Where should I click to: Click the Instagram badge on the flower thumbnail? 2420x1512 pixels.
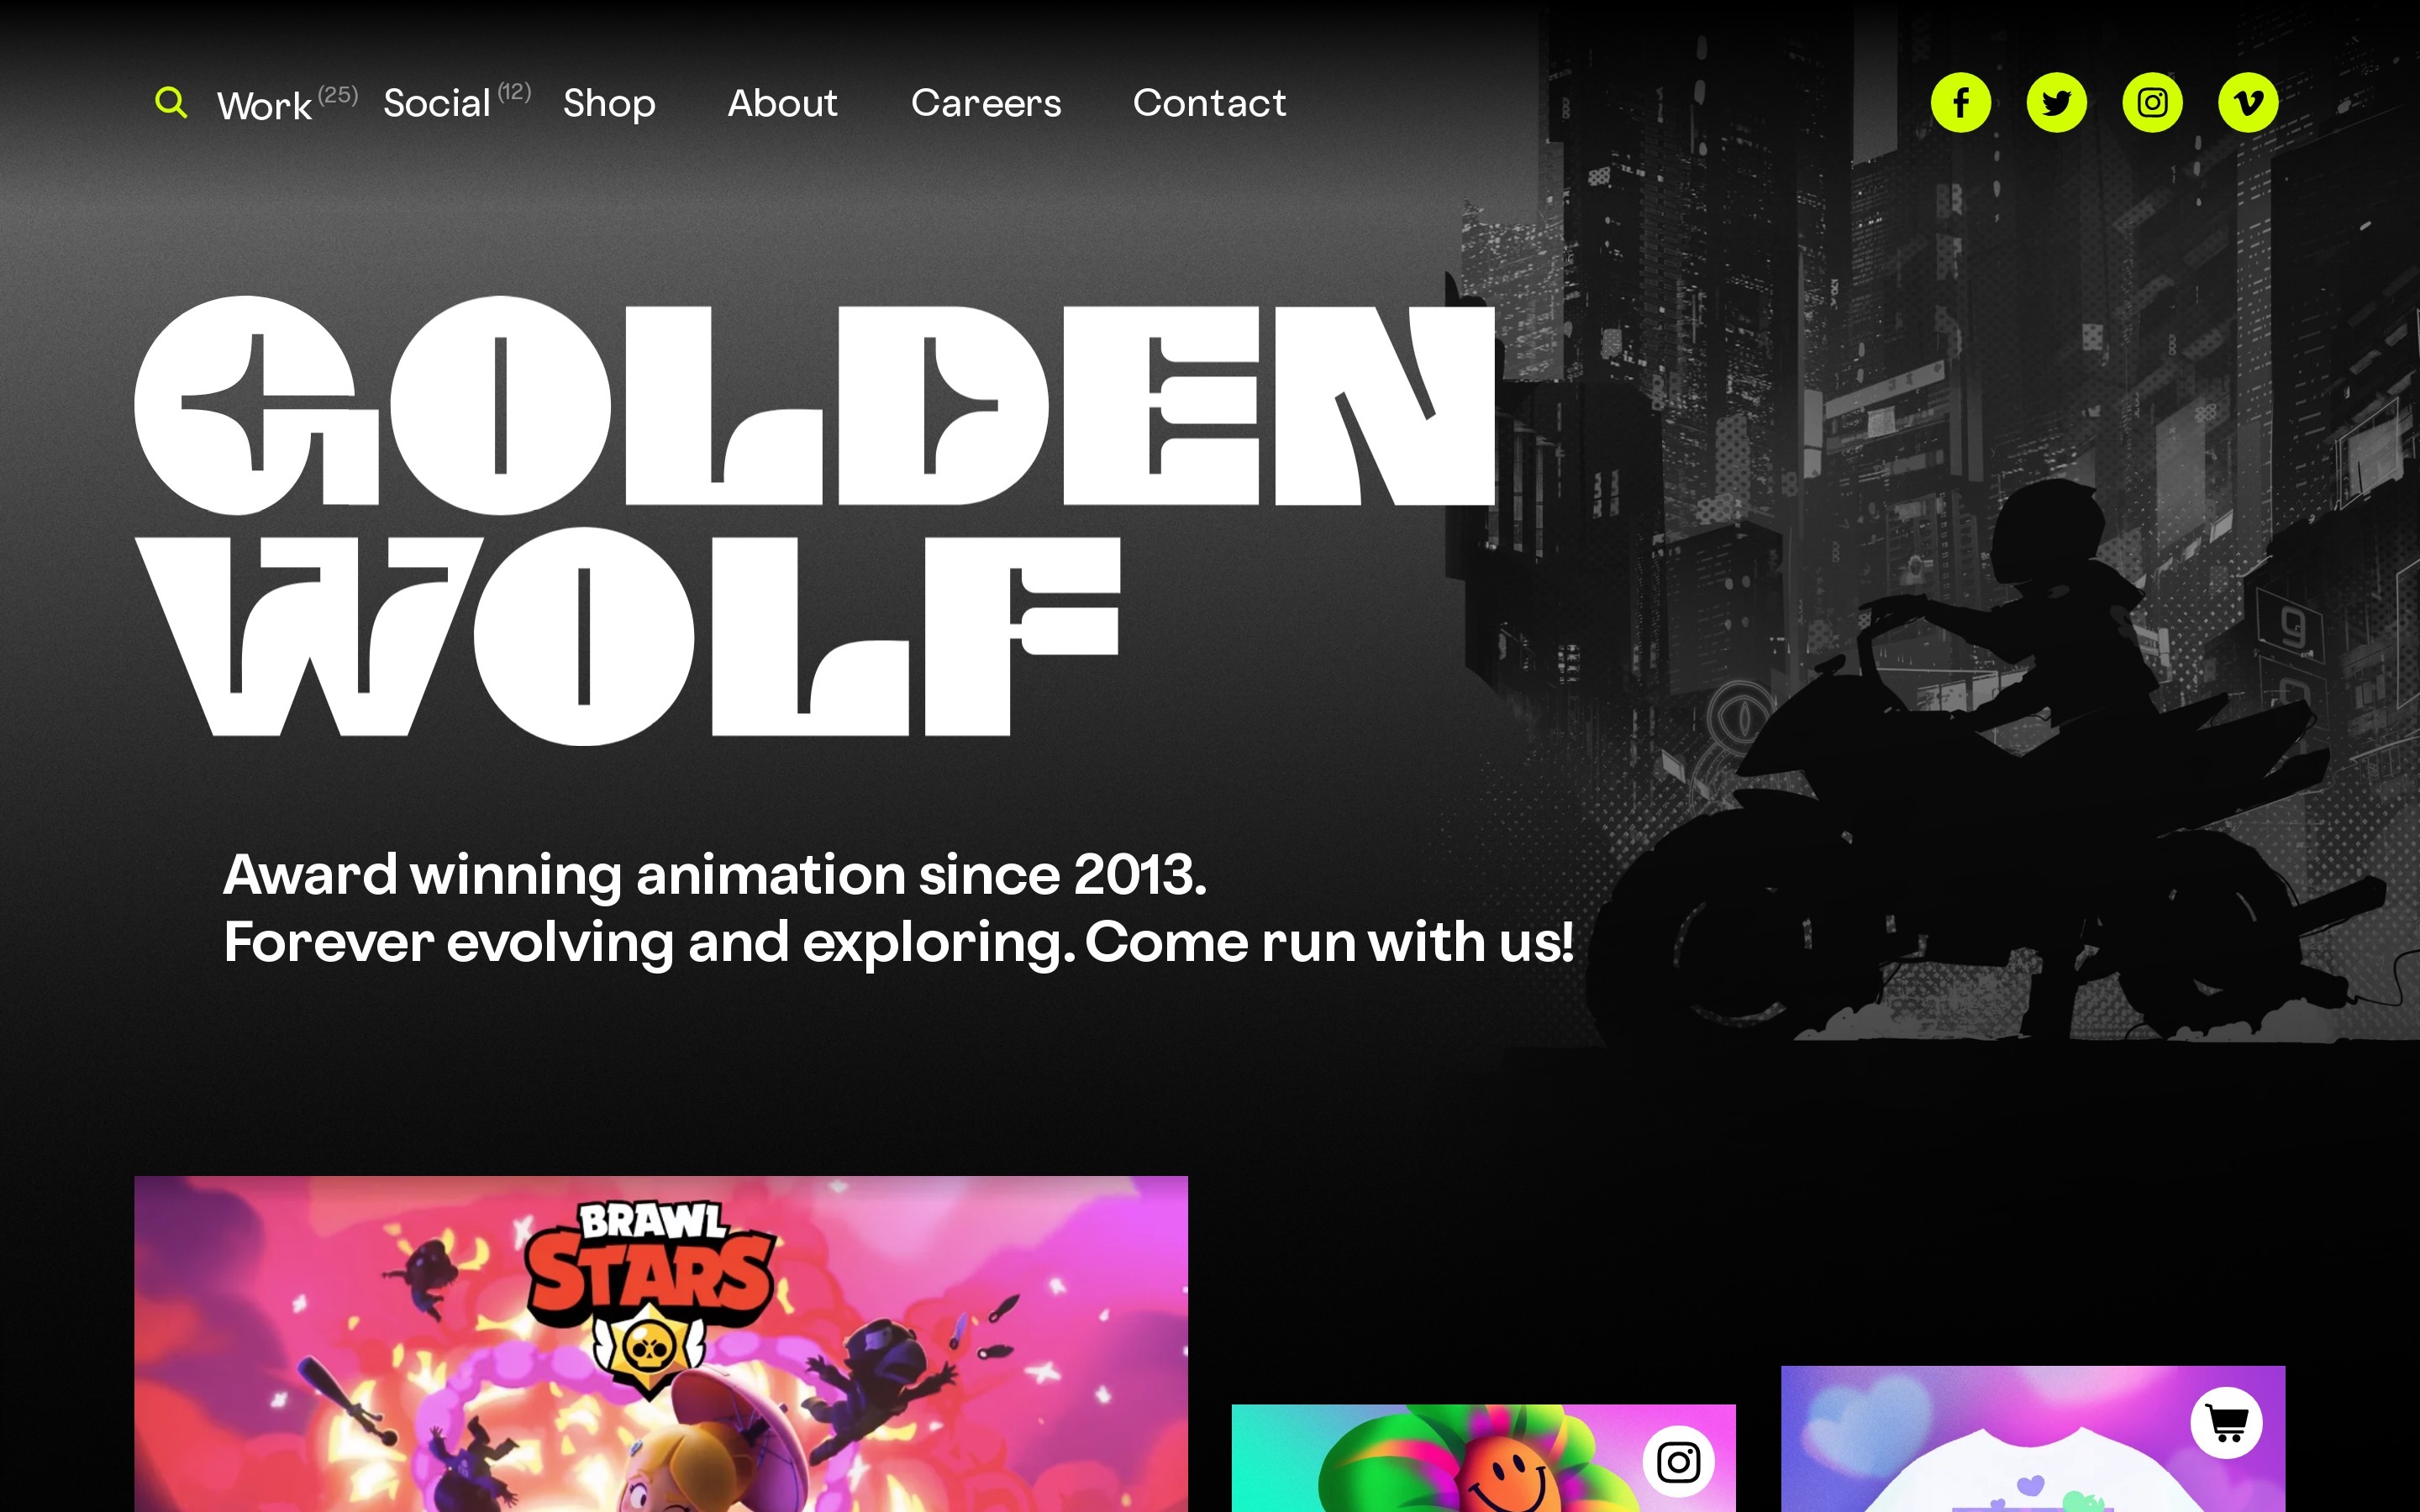[x=1678, y=1462]
